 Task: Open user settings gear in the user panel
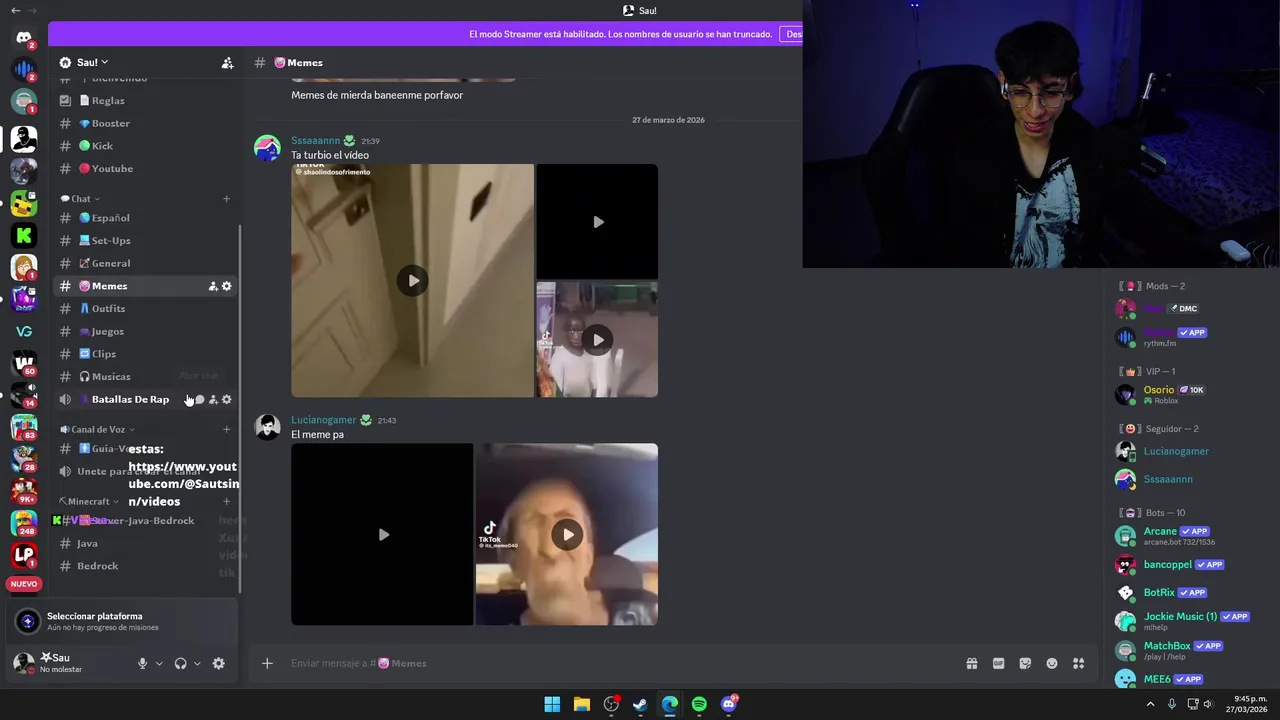[x=219, y=663]
